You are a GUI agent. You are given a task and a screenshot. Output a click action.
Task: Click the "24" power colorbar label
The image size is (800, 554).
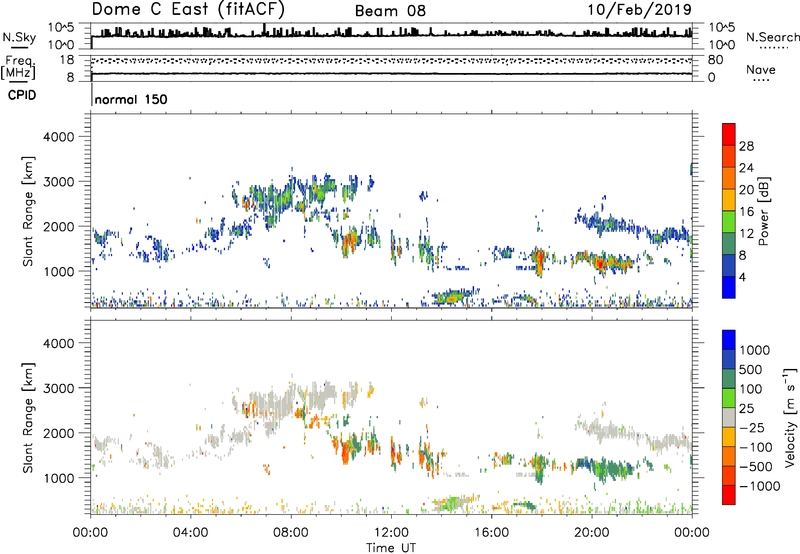coord(746,168)
